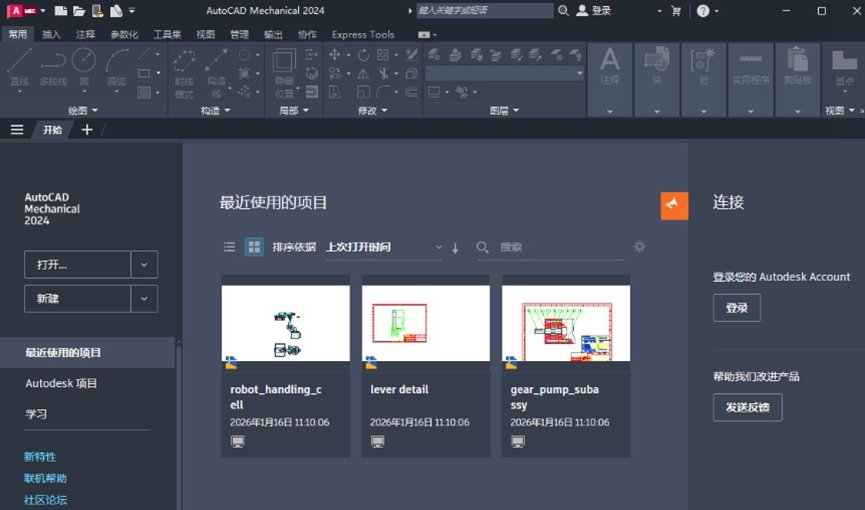Open the 社区论坛 link

click(x=45, y=500)
